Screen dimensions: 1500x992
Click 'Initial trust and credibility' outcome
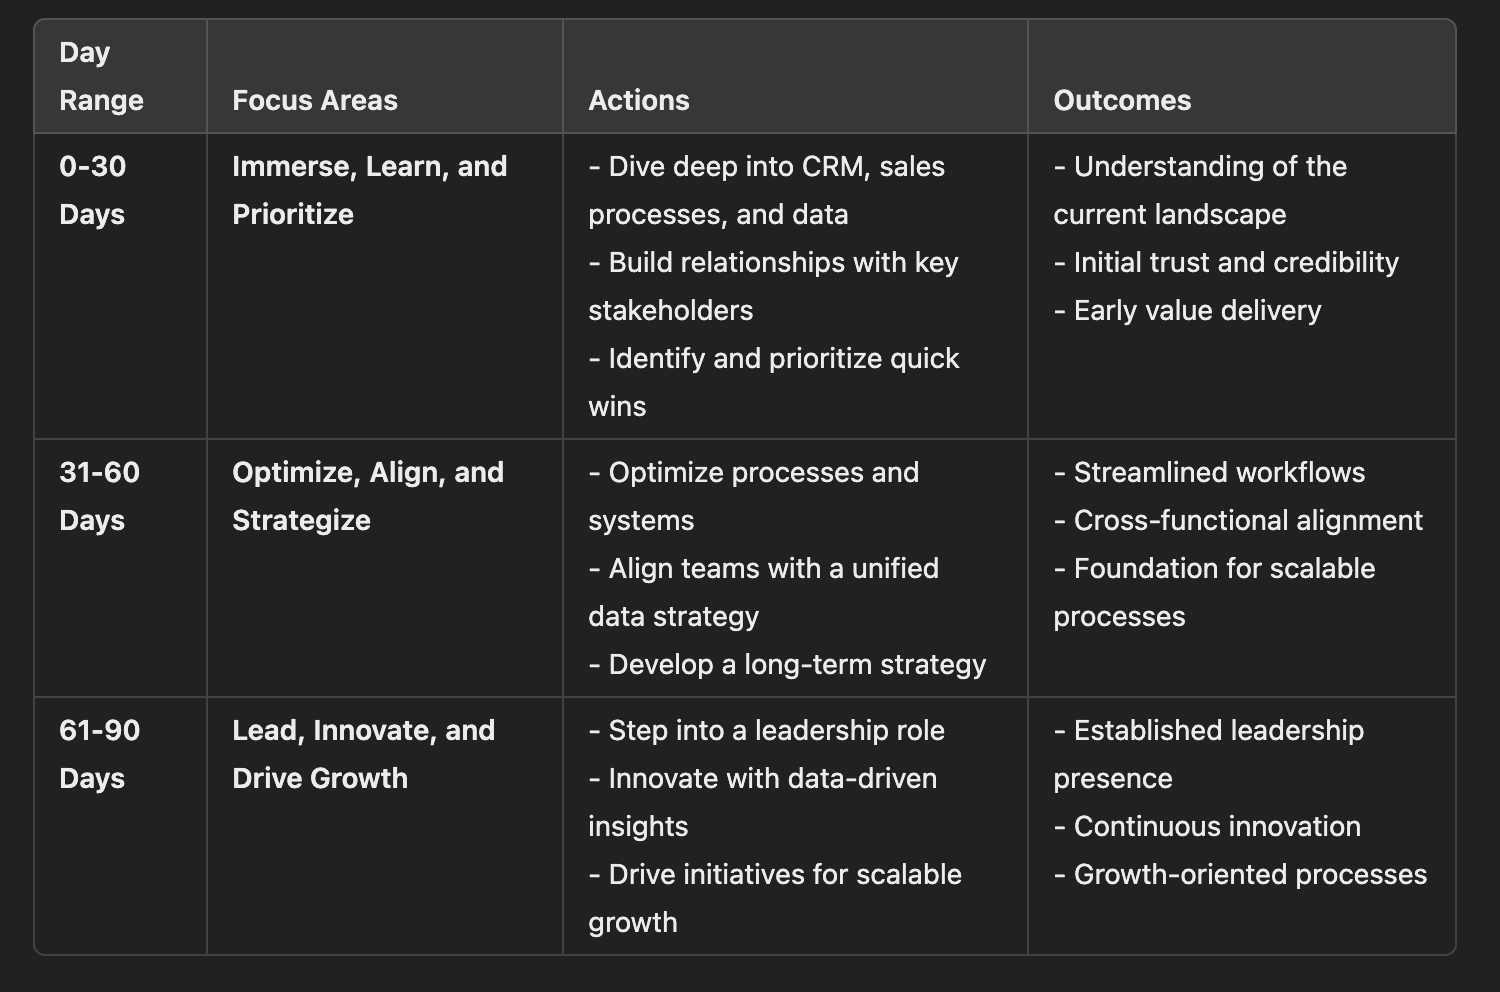1226,262
